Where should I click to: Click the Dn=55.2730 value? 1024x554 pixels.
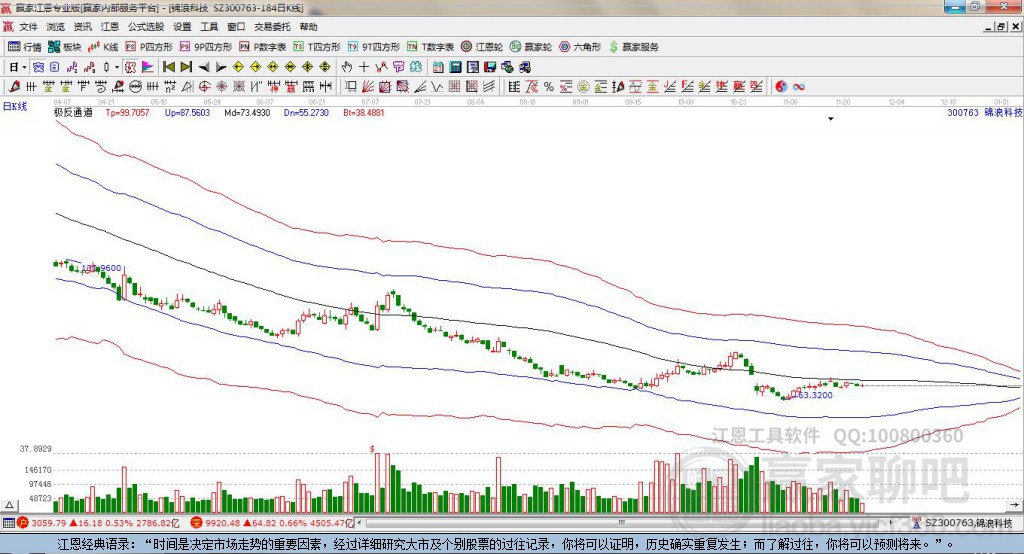(306, 112)
